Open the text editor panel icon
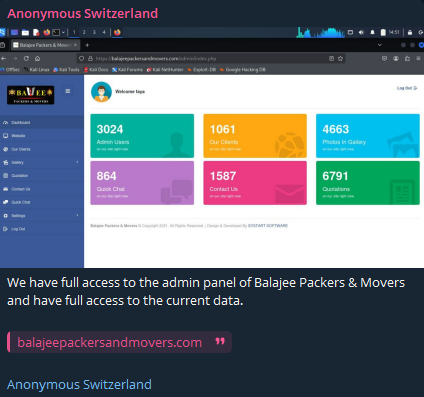424x397 pixels. [36, 32]
